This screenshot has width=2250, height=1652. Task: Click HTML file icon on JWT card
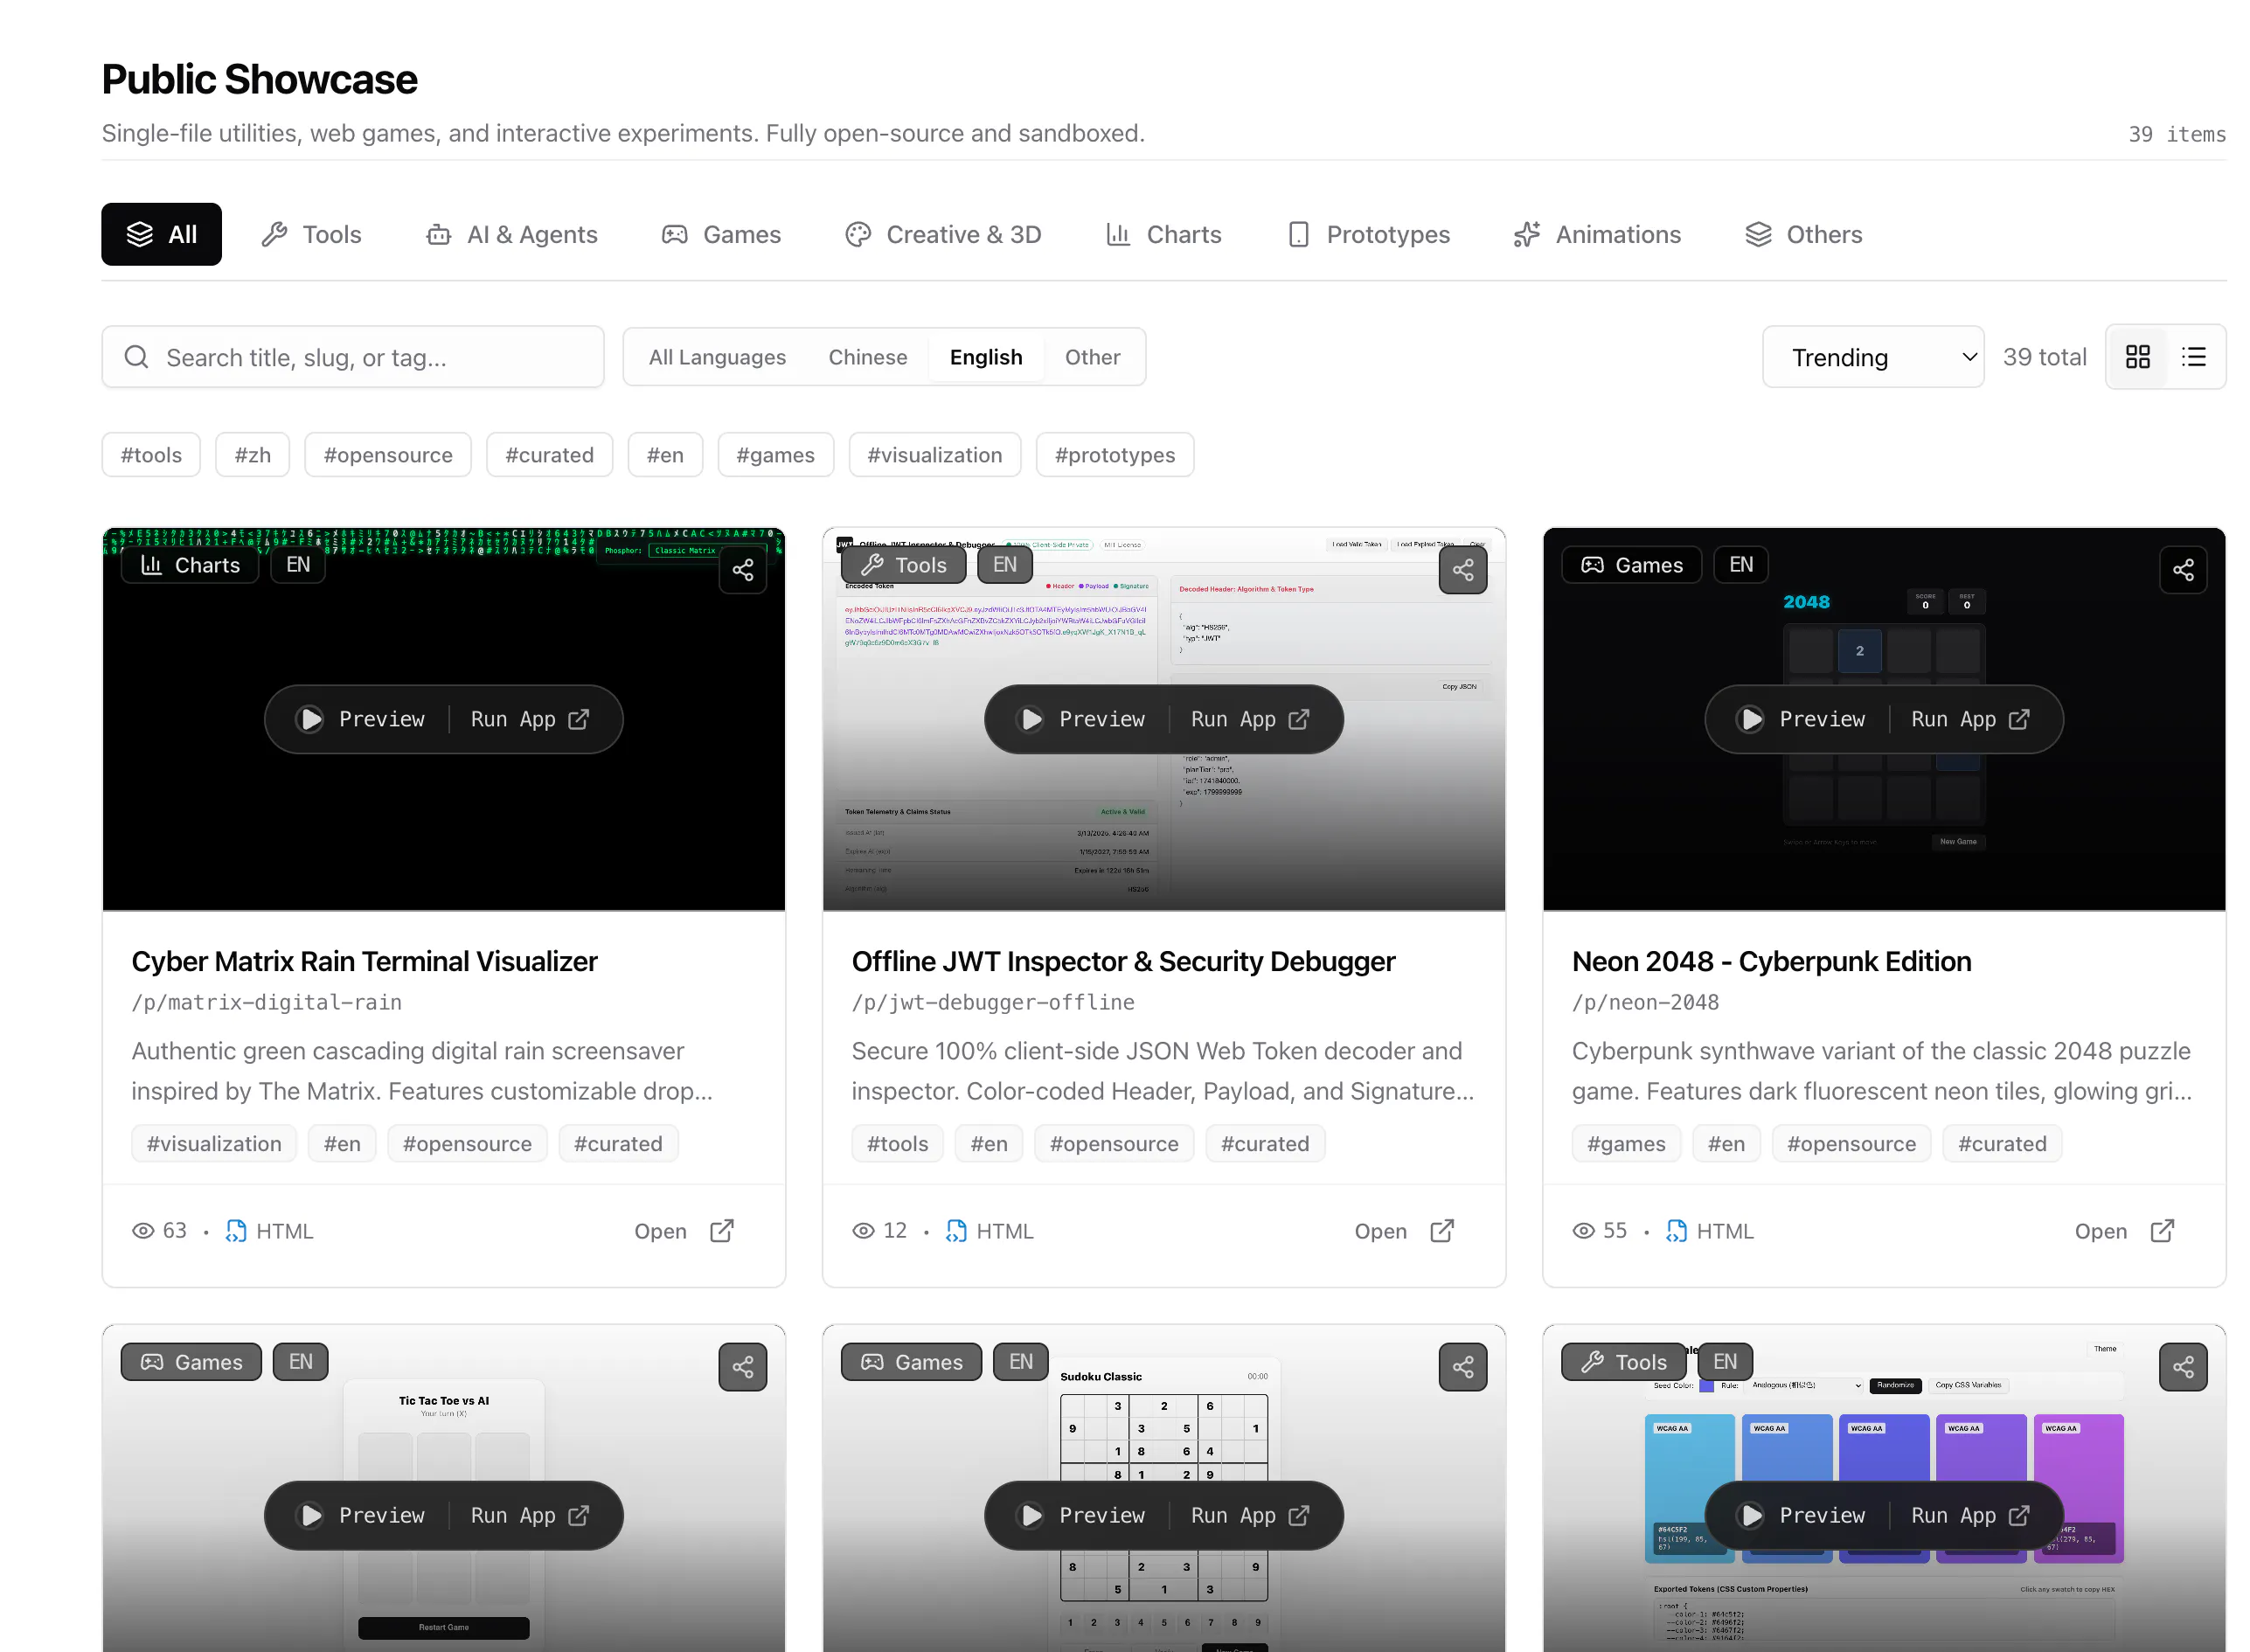click(x=956, y=1230)
